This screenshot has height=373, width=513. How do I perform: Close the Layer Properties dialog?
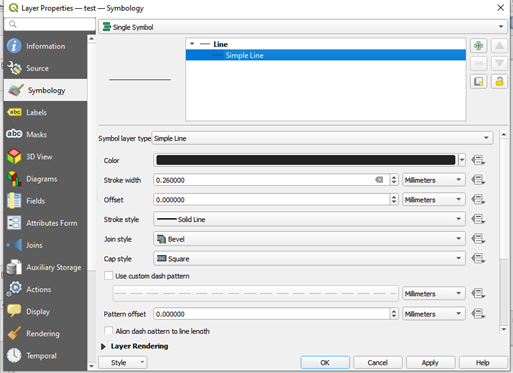(500, 8)
